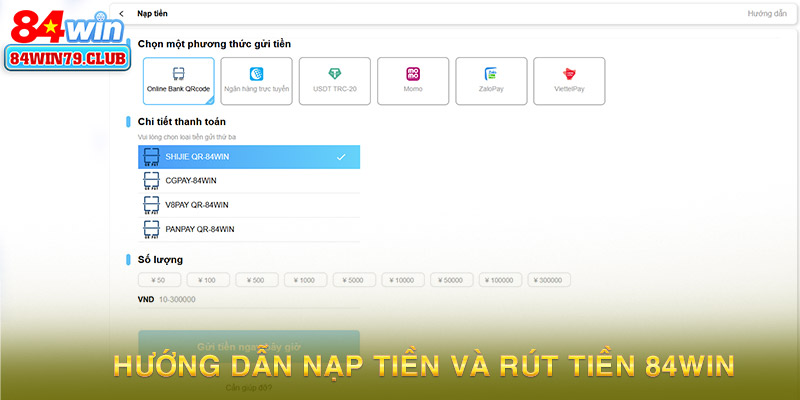Pick the Momo wallet option
The width and height of the screenshot is (800, 400).
pos(412,80)
